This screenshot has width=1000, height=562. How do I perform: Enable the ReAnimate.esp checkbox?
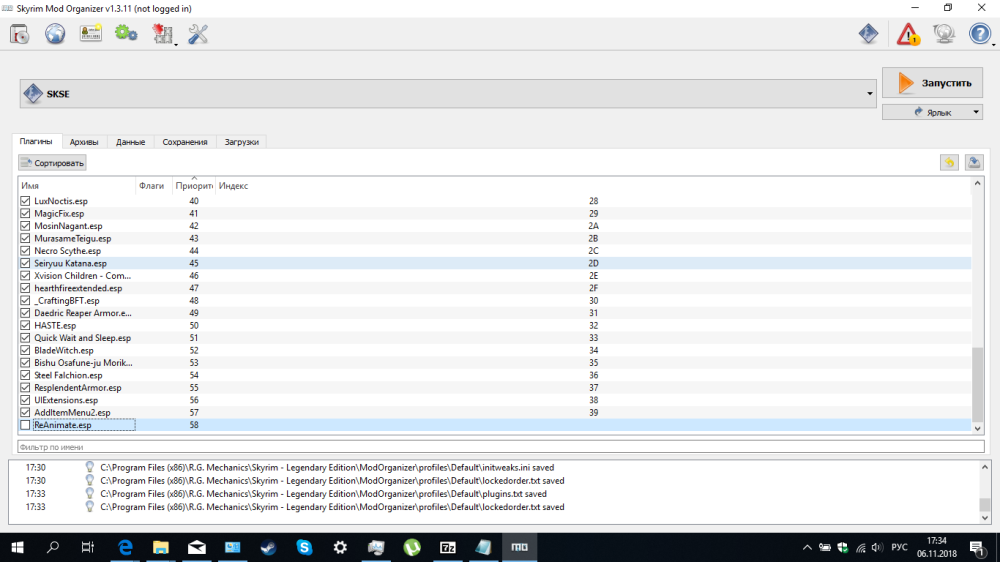25,425
